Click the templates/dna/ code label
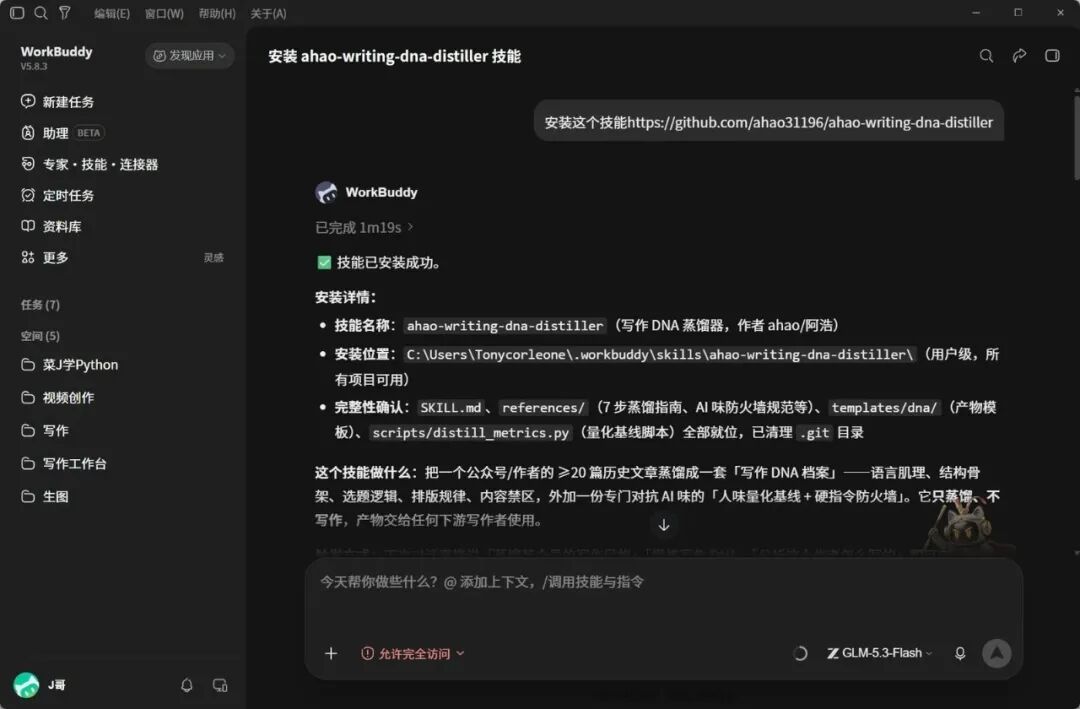 point(884,408)
